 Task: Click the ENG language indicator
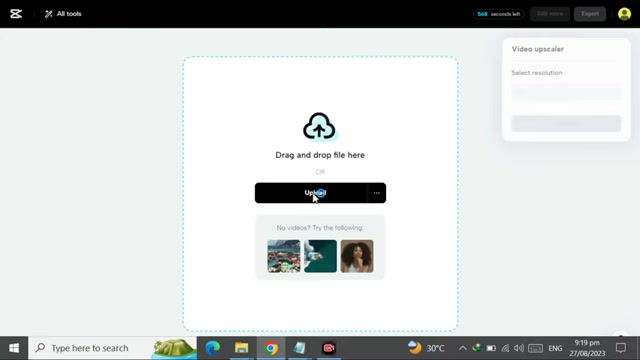point(555,348)
